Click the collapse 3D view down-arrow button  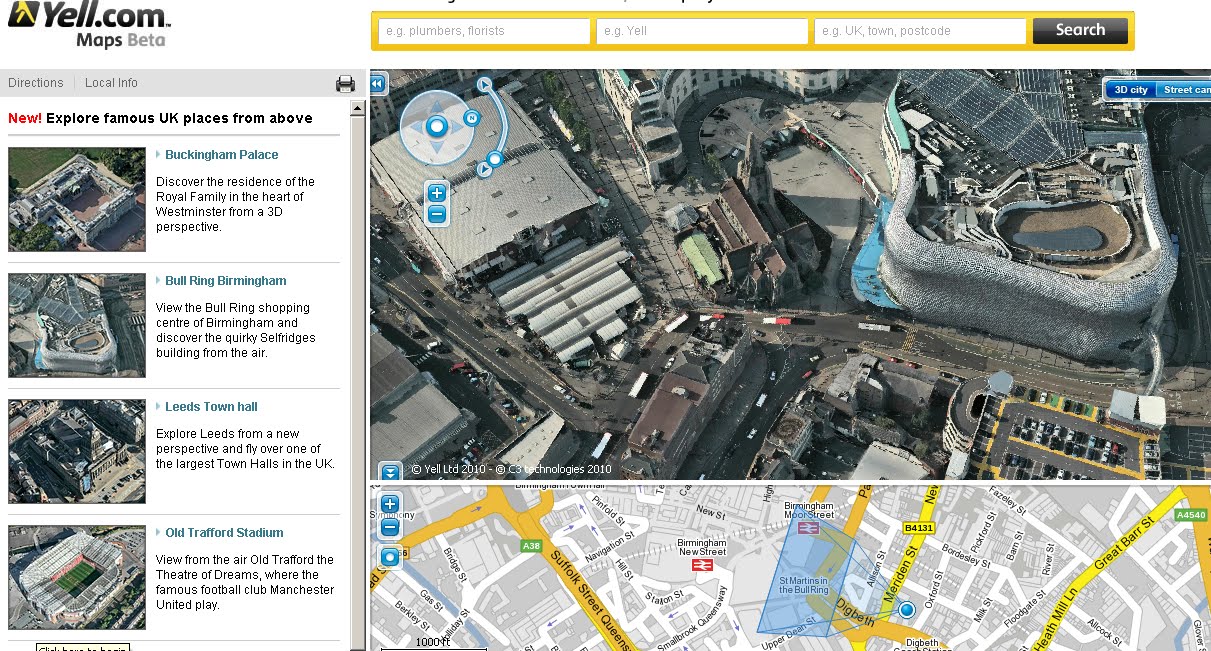point(390,470)
